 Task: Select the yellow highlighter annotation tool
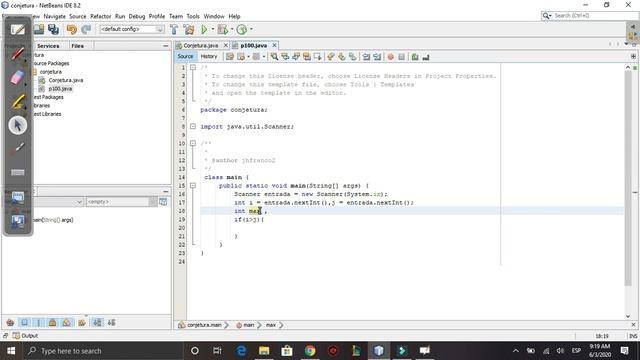[18, 102]
